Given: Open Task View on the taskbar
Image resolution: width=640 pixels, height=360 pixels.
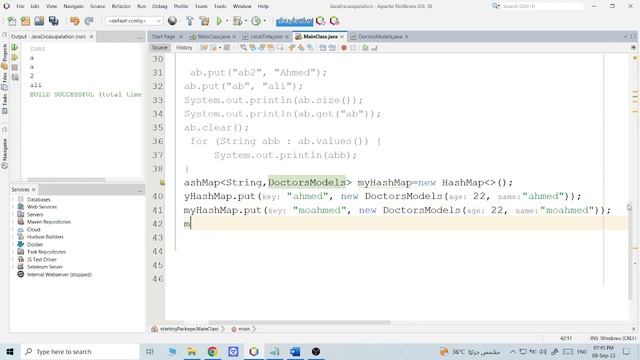Looking at the screenshot, I should pos(150,351).
